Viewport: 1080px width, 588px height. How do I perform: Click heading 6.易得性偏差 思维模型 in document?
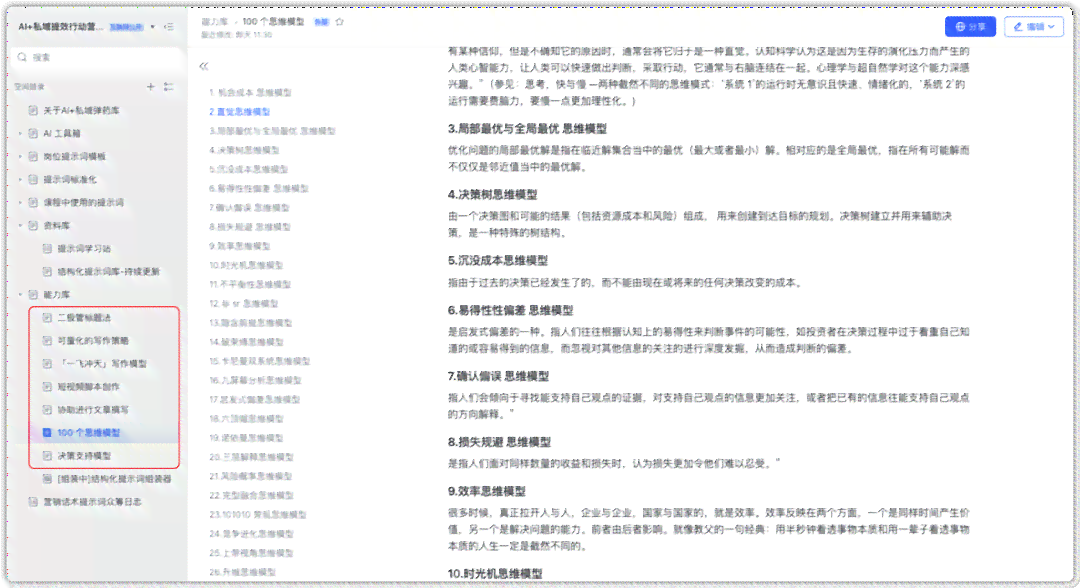tap(510, 311)
